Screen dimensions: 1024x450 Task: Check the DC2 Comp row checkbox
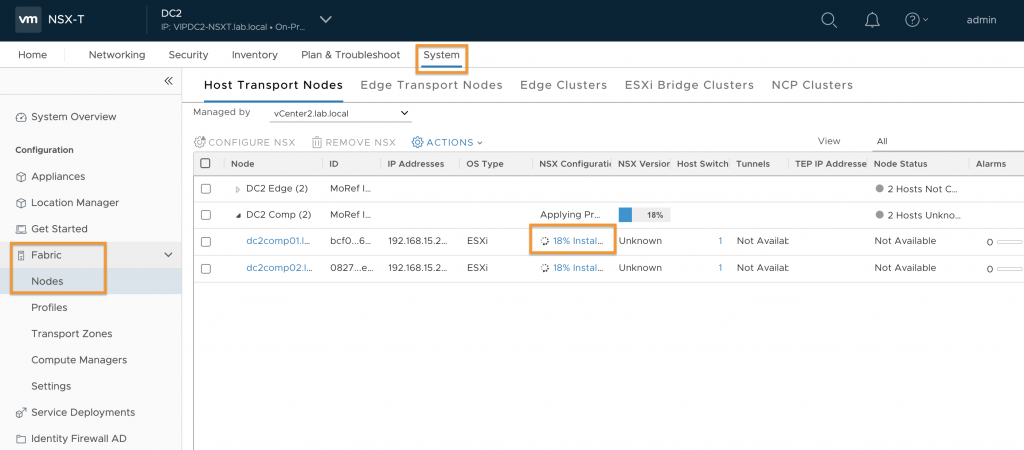(x=206, y=215)
